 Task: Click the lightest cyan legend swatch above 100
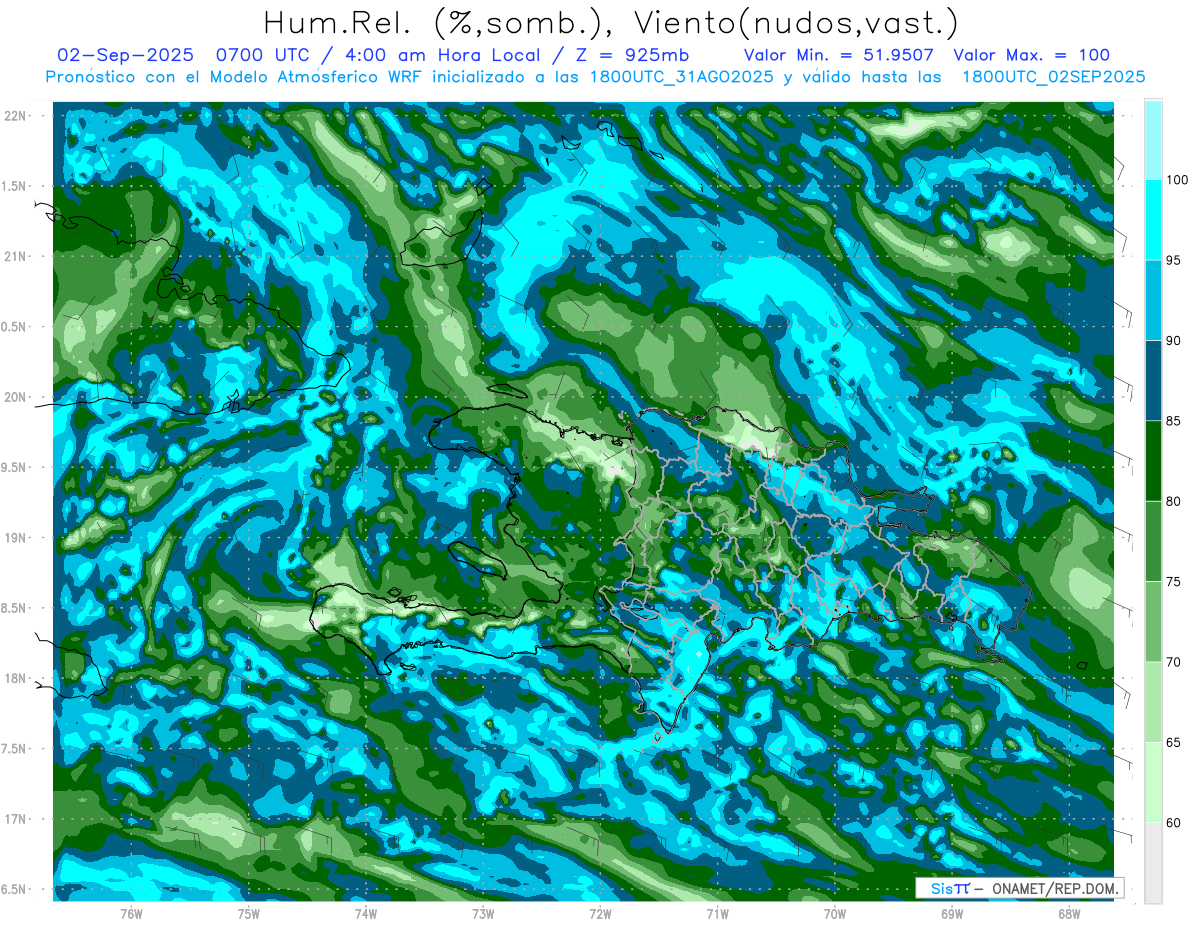coord(1153,140)
